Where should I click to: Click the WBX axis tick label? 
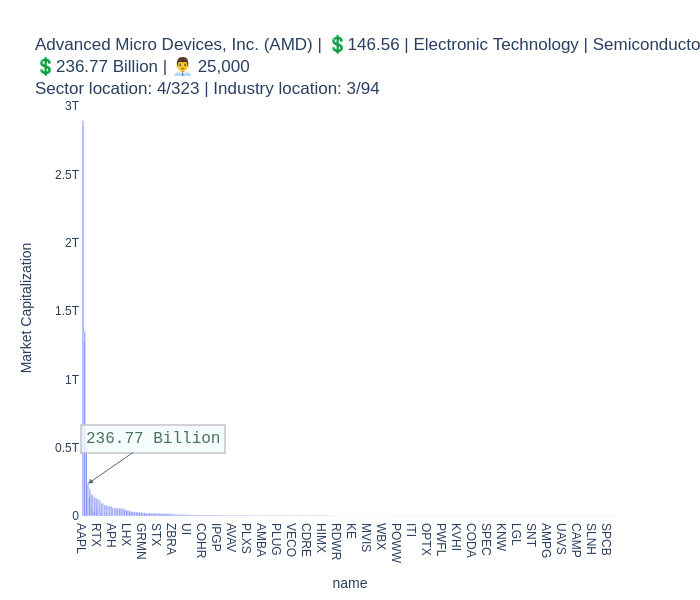click(381, 537)
